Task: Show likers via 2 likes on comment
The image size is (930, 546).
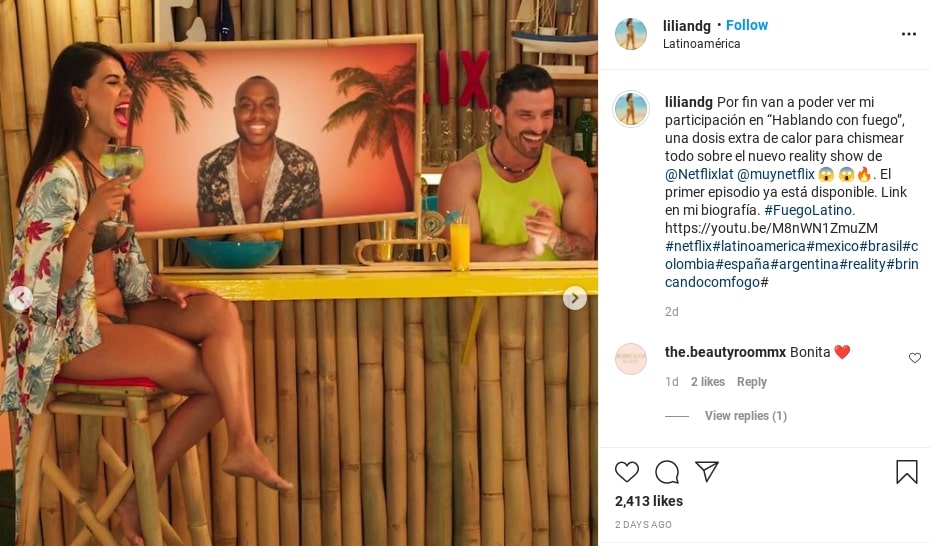Action: (x=708, y=382)
